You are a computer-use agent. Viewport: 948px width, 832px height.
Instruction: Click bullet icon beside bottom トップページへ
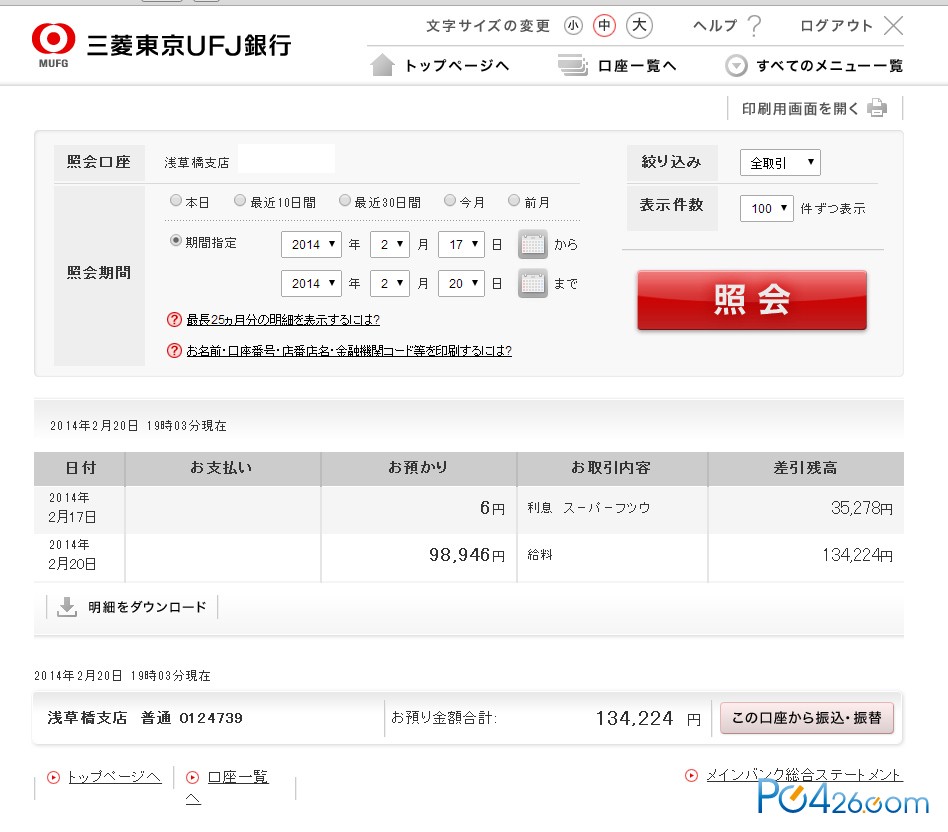tap(53, 777)
